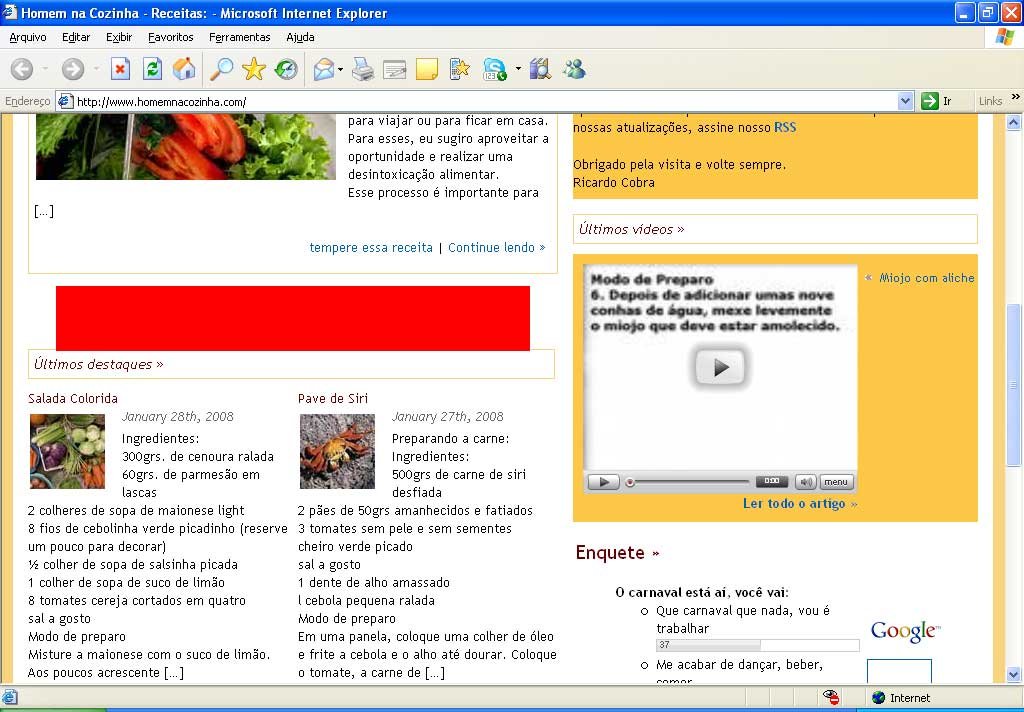
Task: Play the video using the large center button
Action: [x=720, y=368]
